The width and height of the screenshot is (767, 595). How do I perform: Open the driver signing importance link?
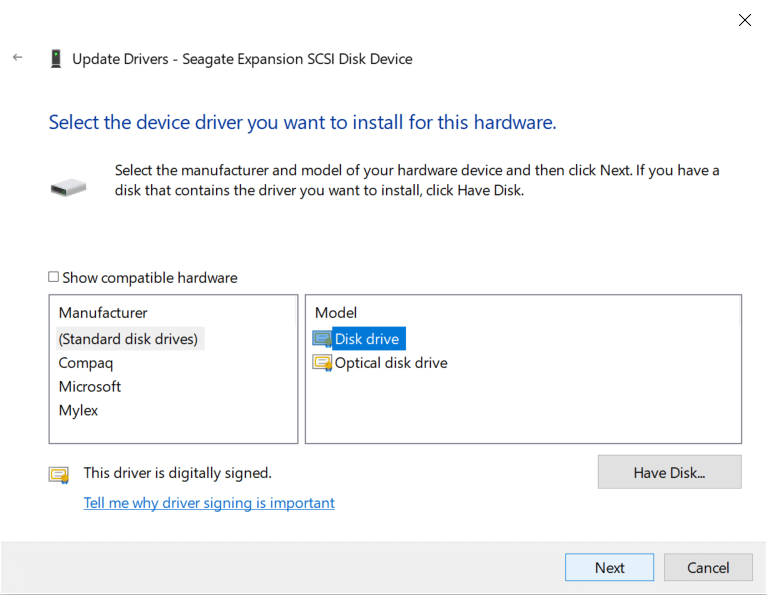click(209, 503)
